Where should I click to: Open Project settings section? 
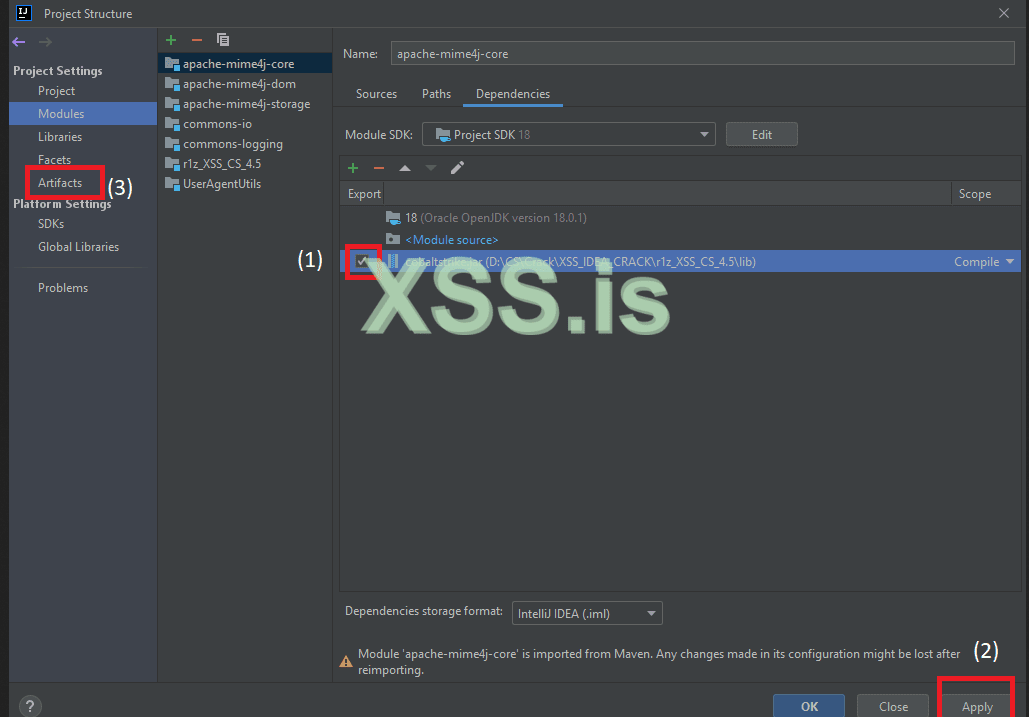click(56, 91)
